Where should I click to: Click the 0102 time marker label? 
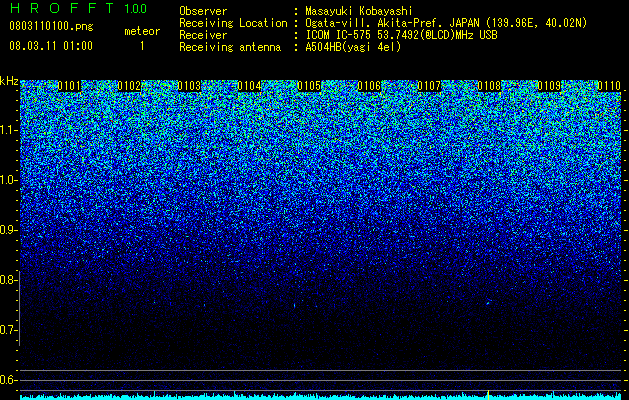[x=129, y=86]
